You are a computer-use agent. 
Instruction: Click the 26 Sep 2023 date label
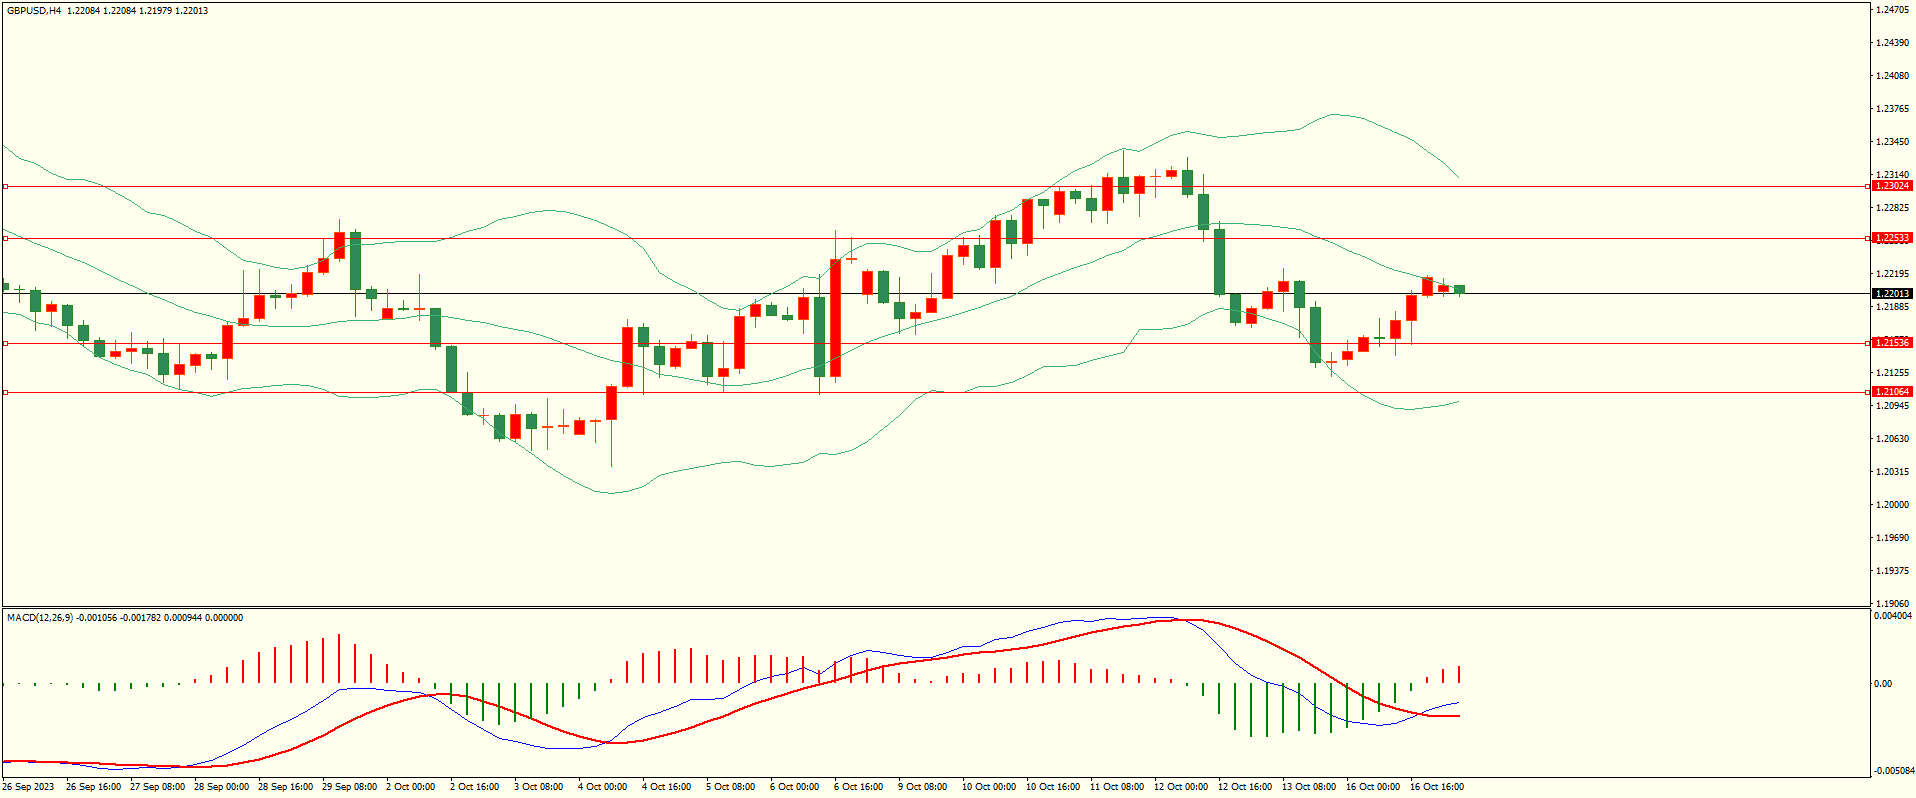29,787
